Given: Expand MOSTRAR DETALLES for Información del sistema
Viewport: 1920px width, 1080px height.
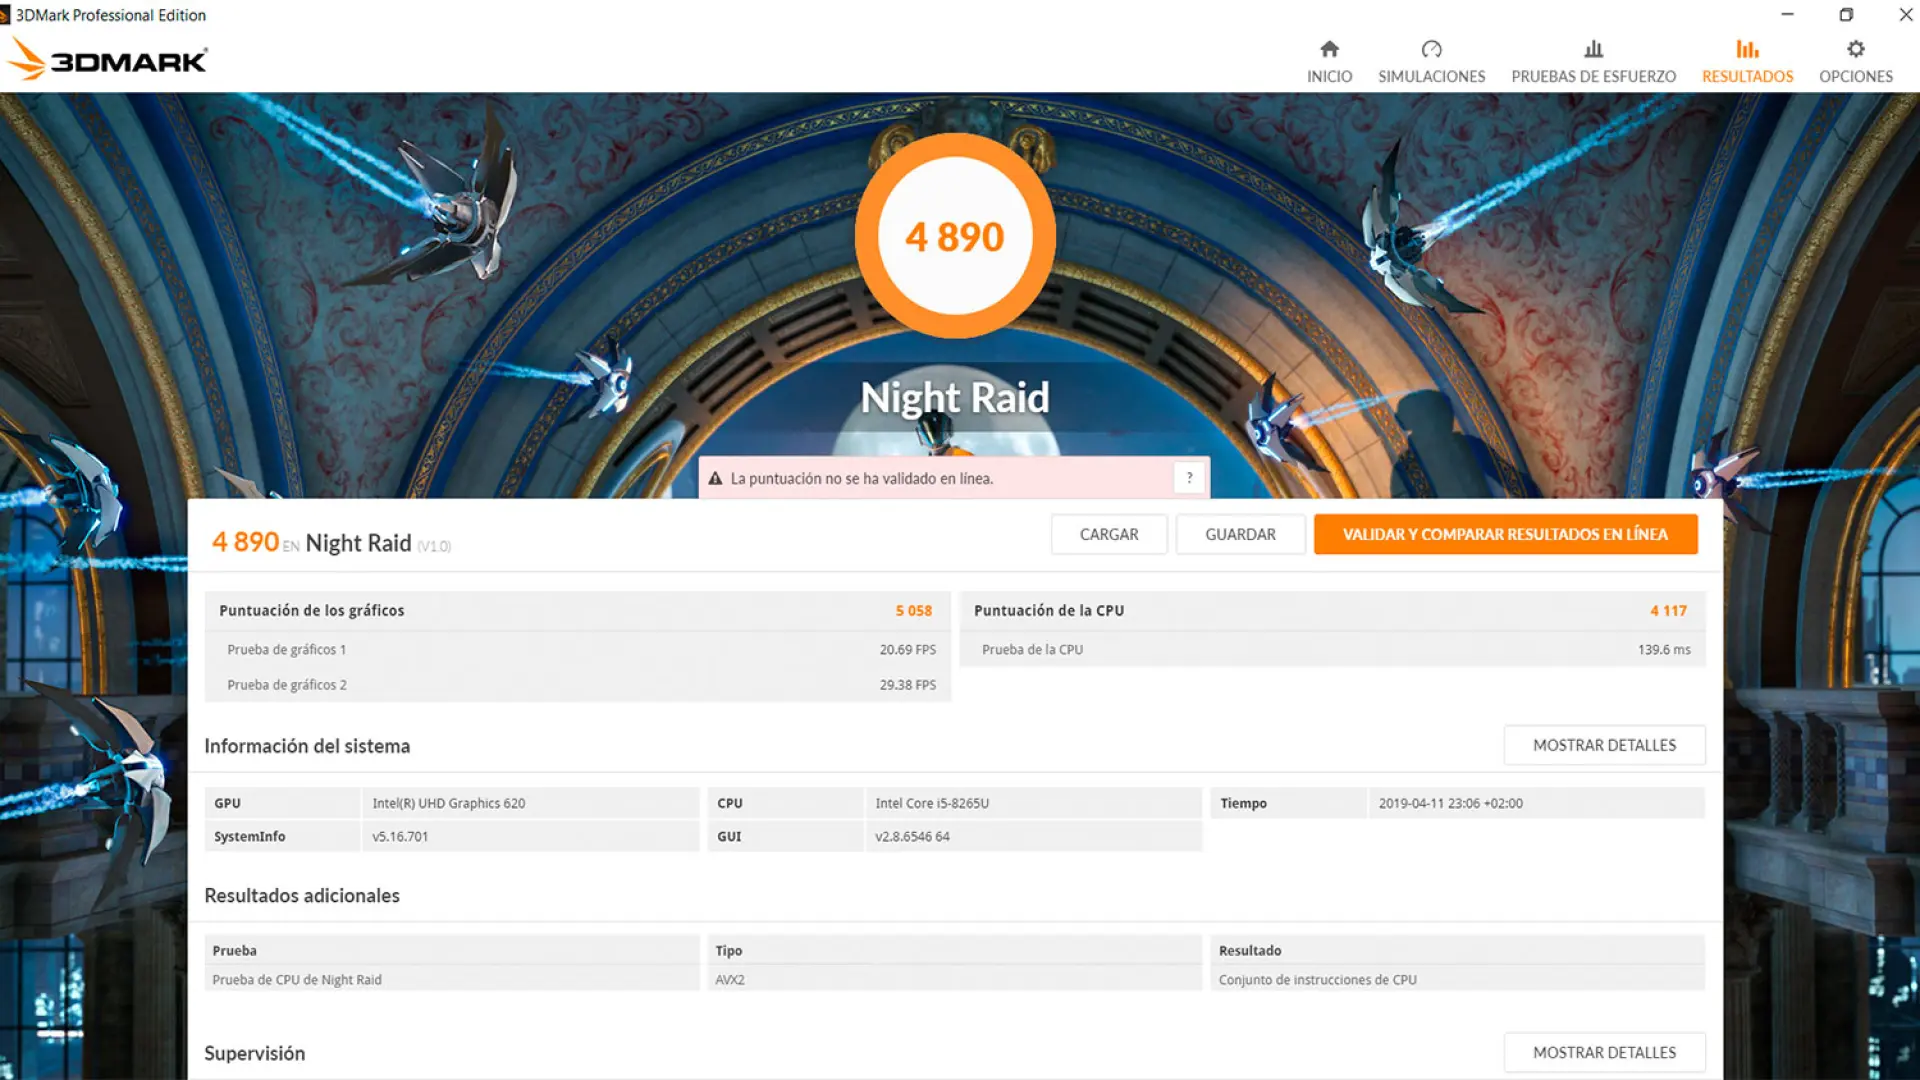Looking at the screenshot, I should click(1604, 745).
